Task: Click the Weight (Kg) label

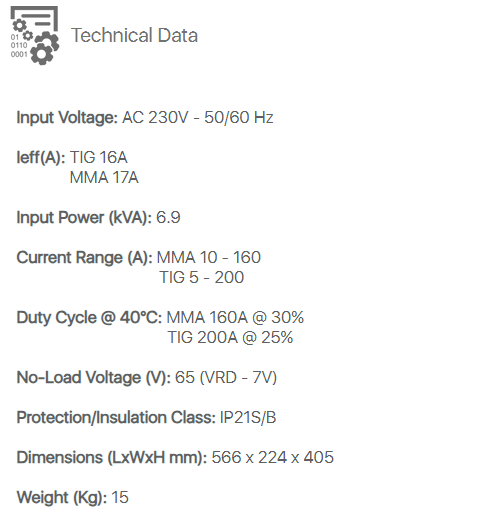Action: 62,498
